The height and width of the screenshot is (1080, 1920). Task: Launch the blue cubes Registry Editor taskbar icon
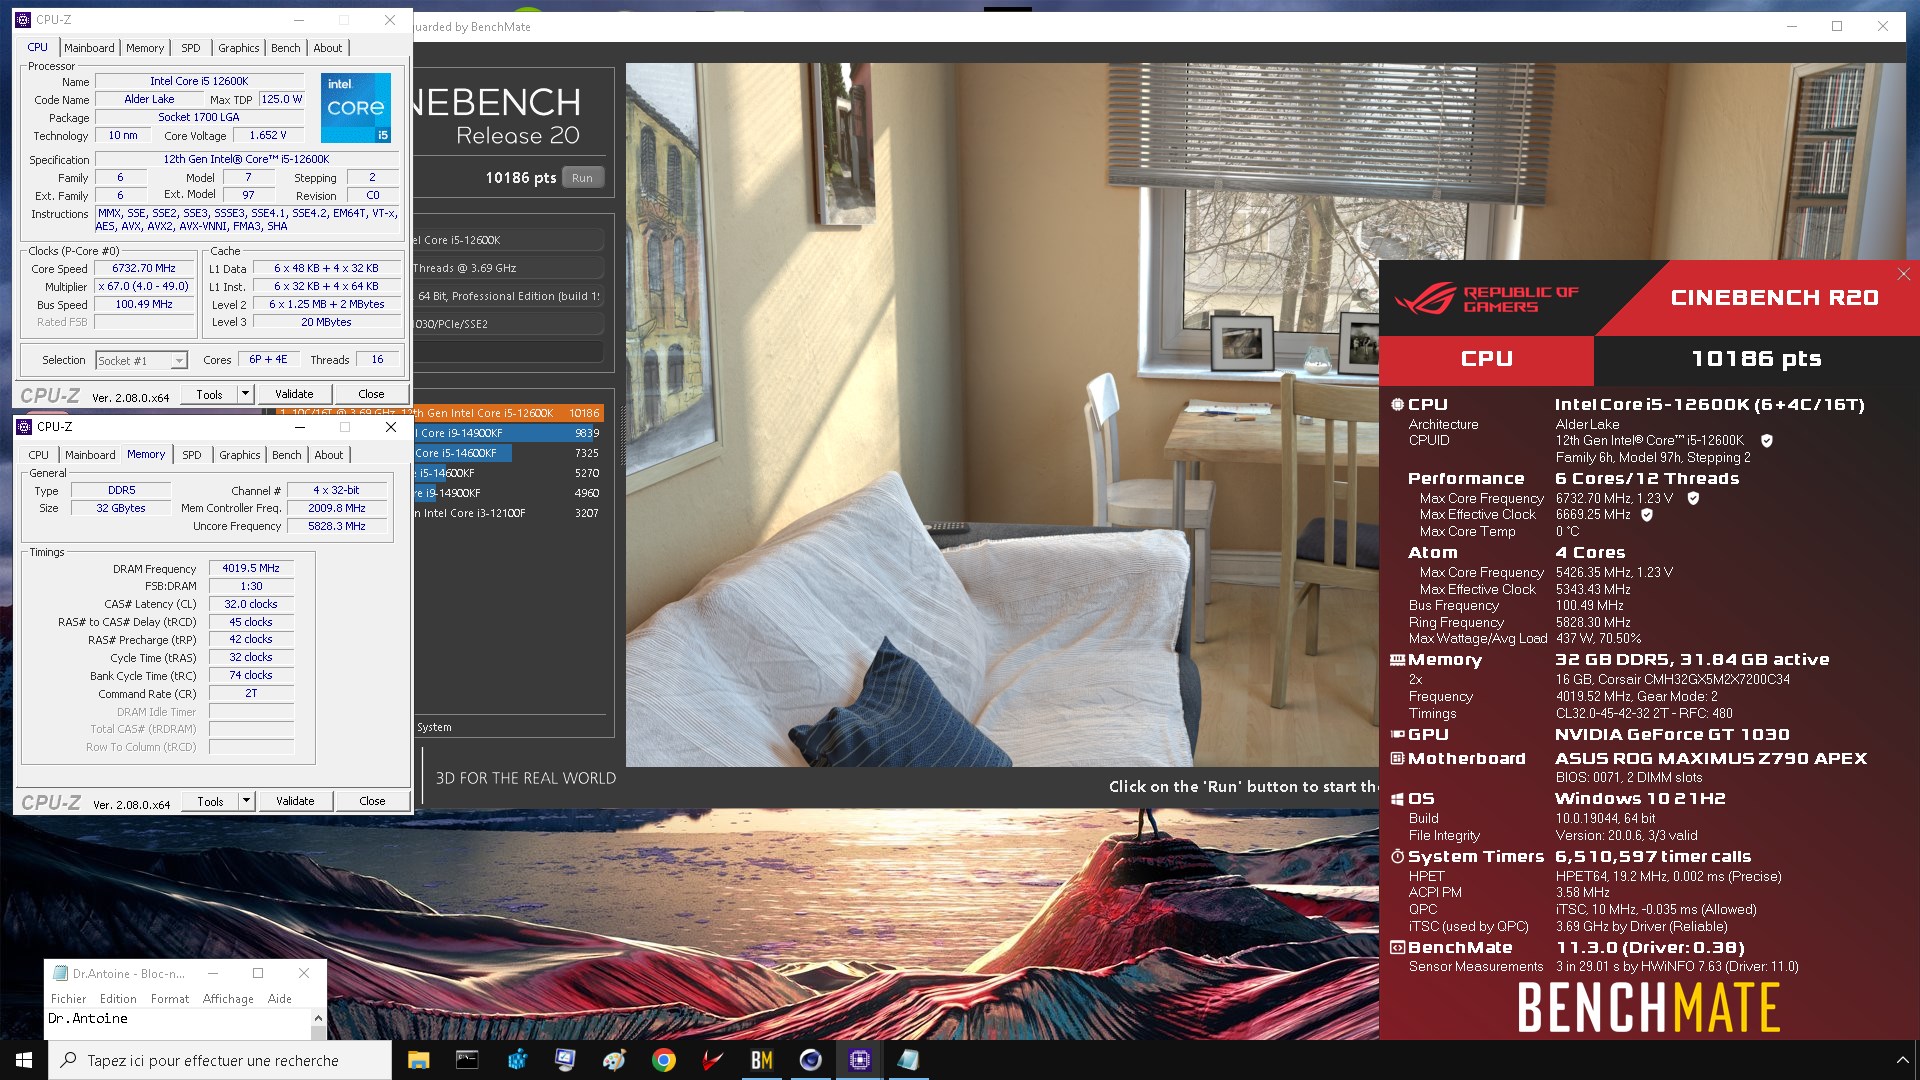point(516,1060)
